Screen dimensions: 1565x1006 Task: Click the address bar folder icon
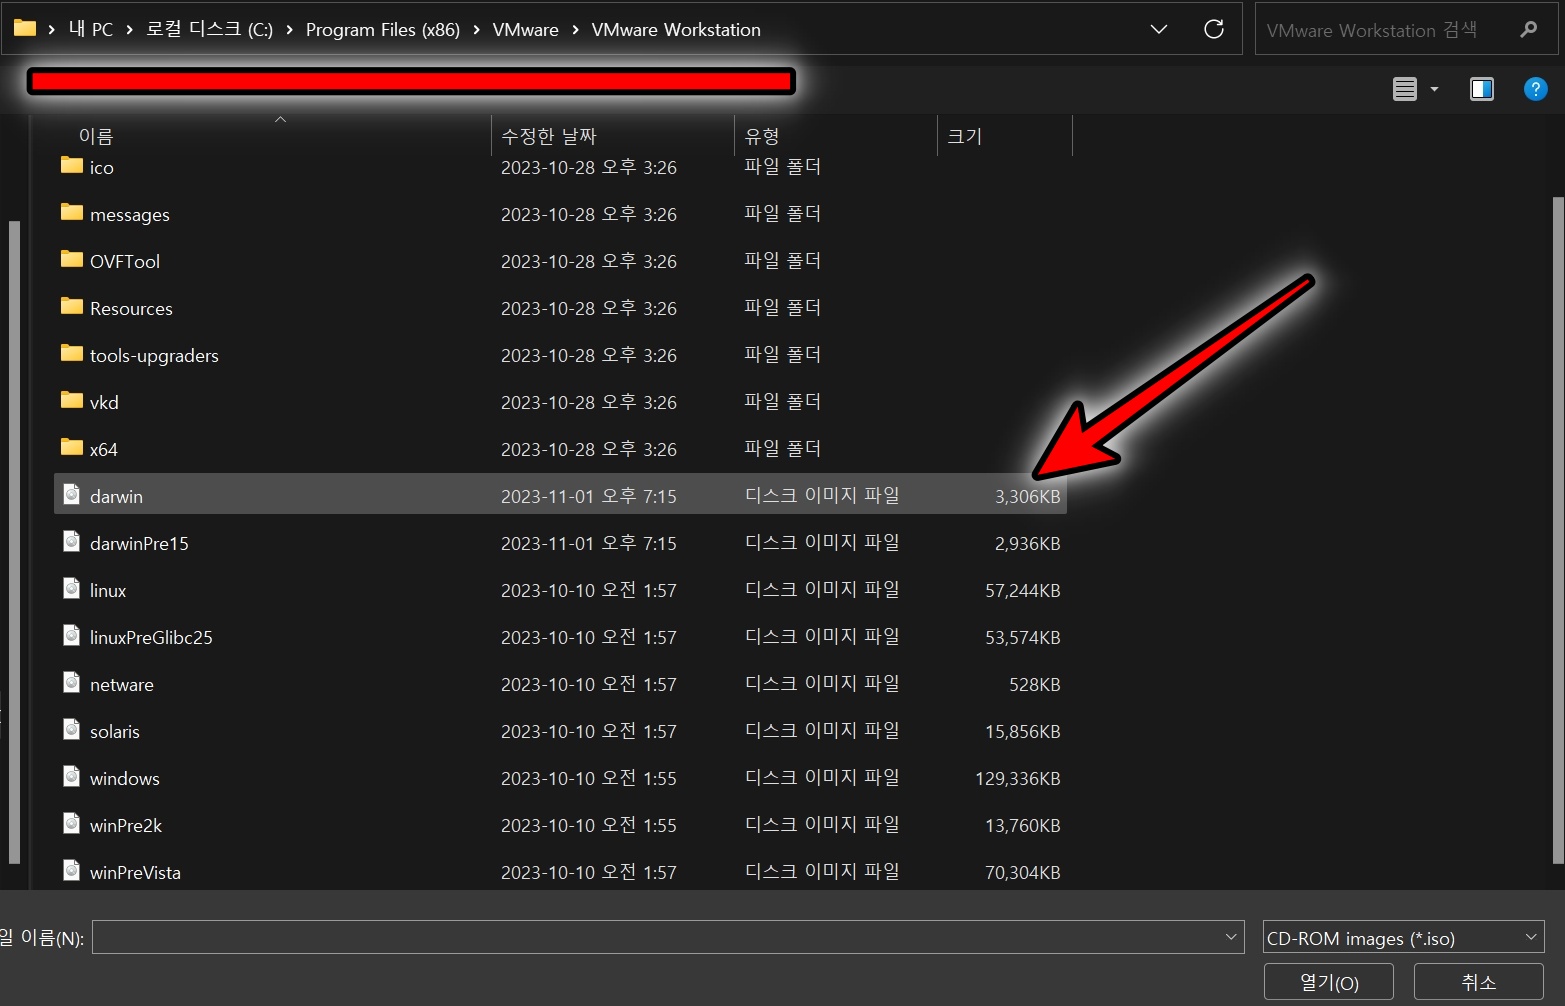25,28
